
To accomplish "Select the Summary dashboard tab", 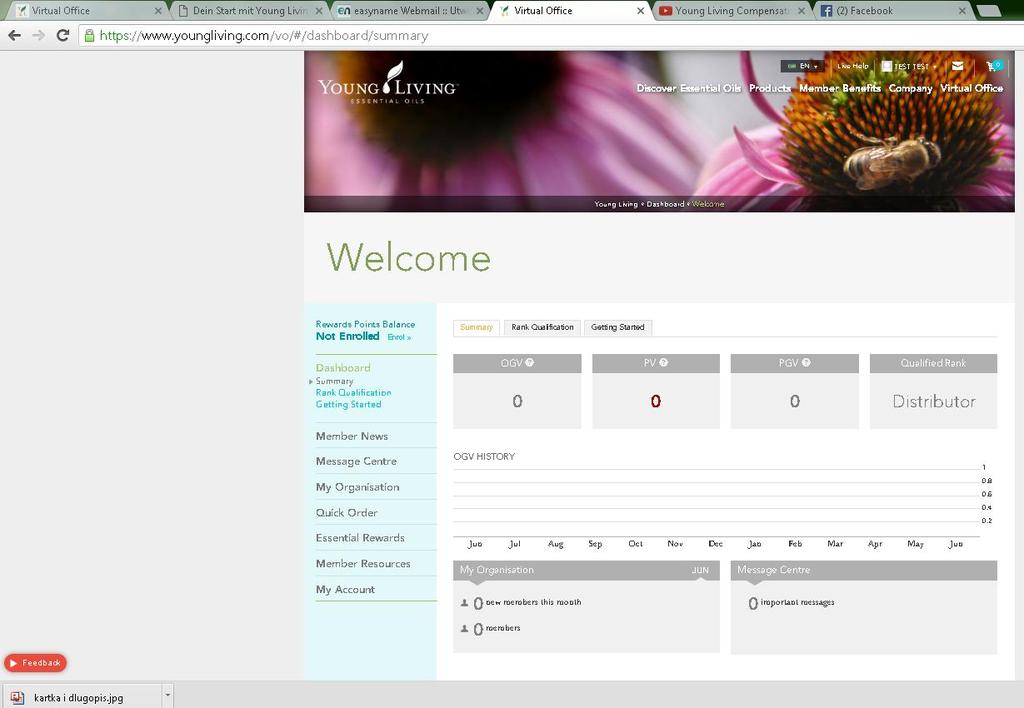I will 476,327.
